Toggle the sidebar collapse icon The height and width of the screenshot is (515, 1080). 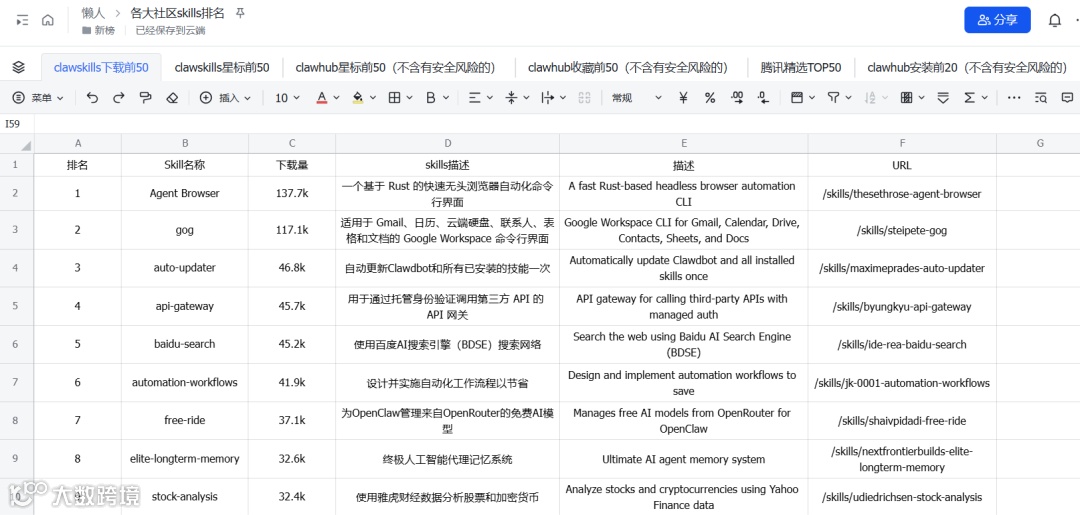pos(22,20)
